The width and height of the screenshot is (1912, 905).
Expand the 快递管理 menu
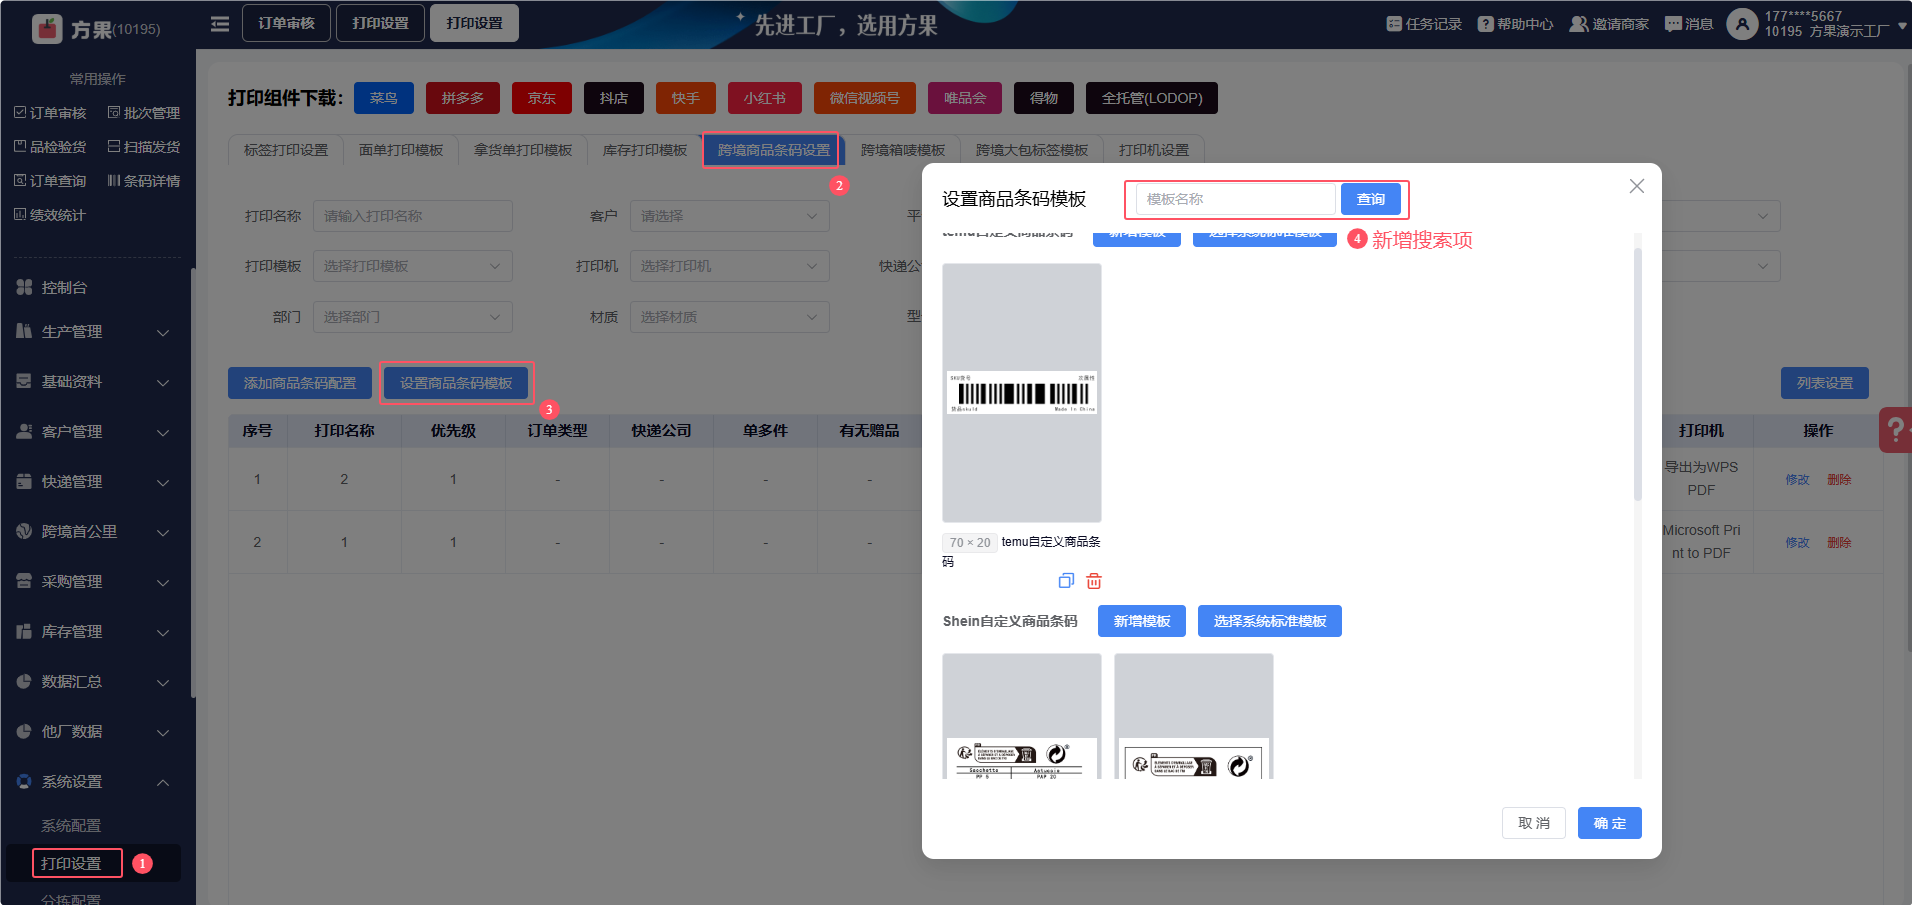pyautogui.click(x=95, y=481)
